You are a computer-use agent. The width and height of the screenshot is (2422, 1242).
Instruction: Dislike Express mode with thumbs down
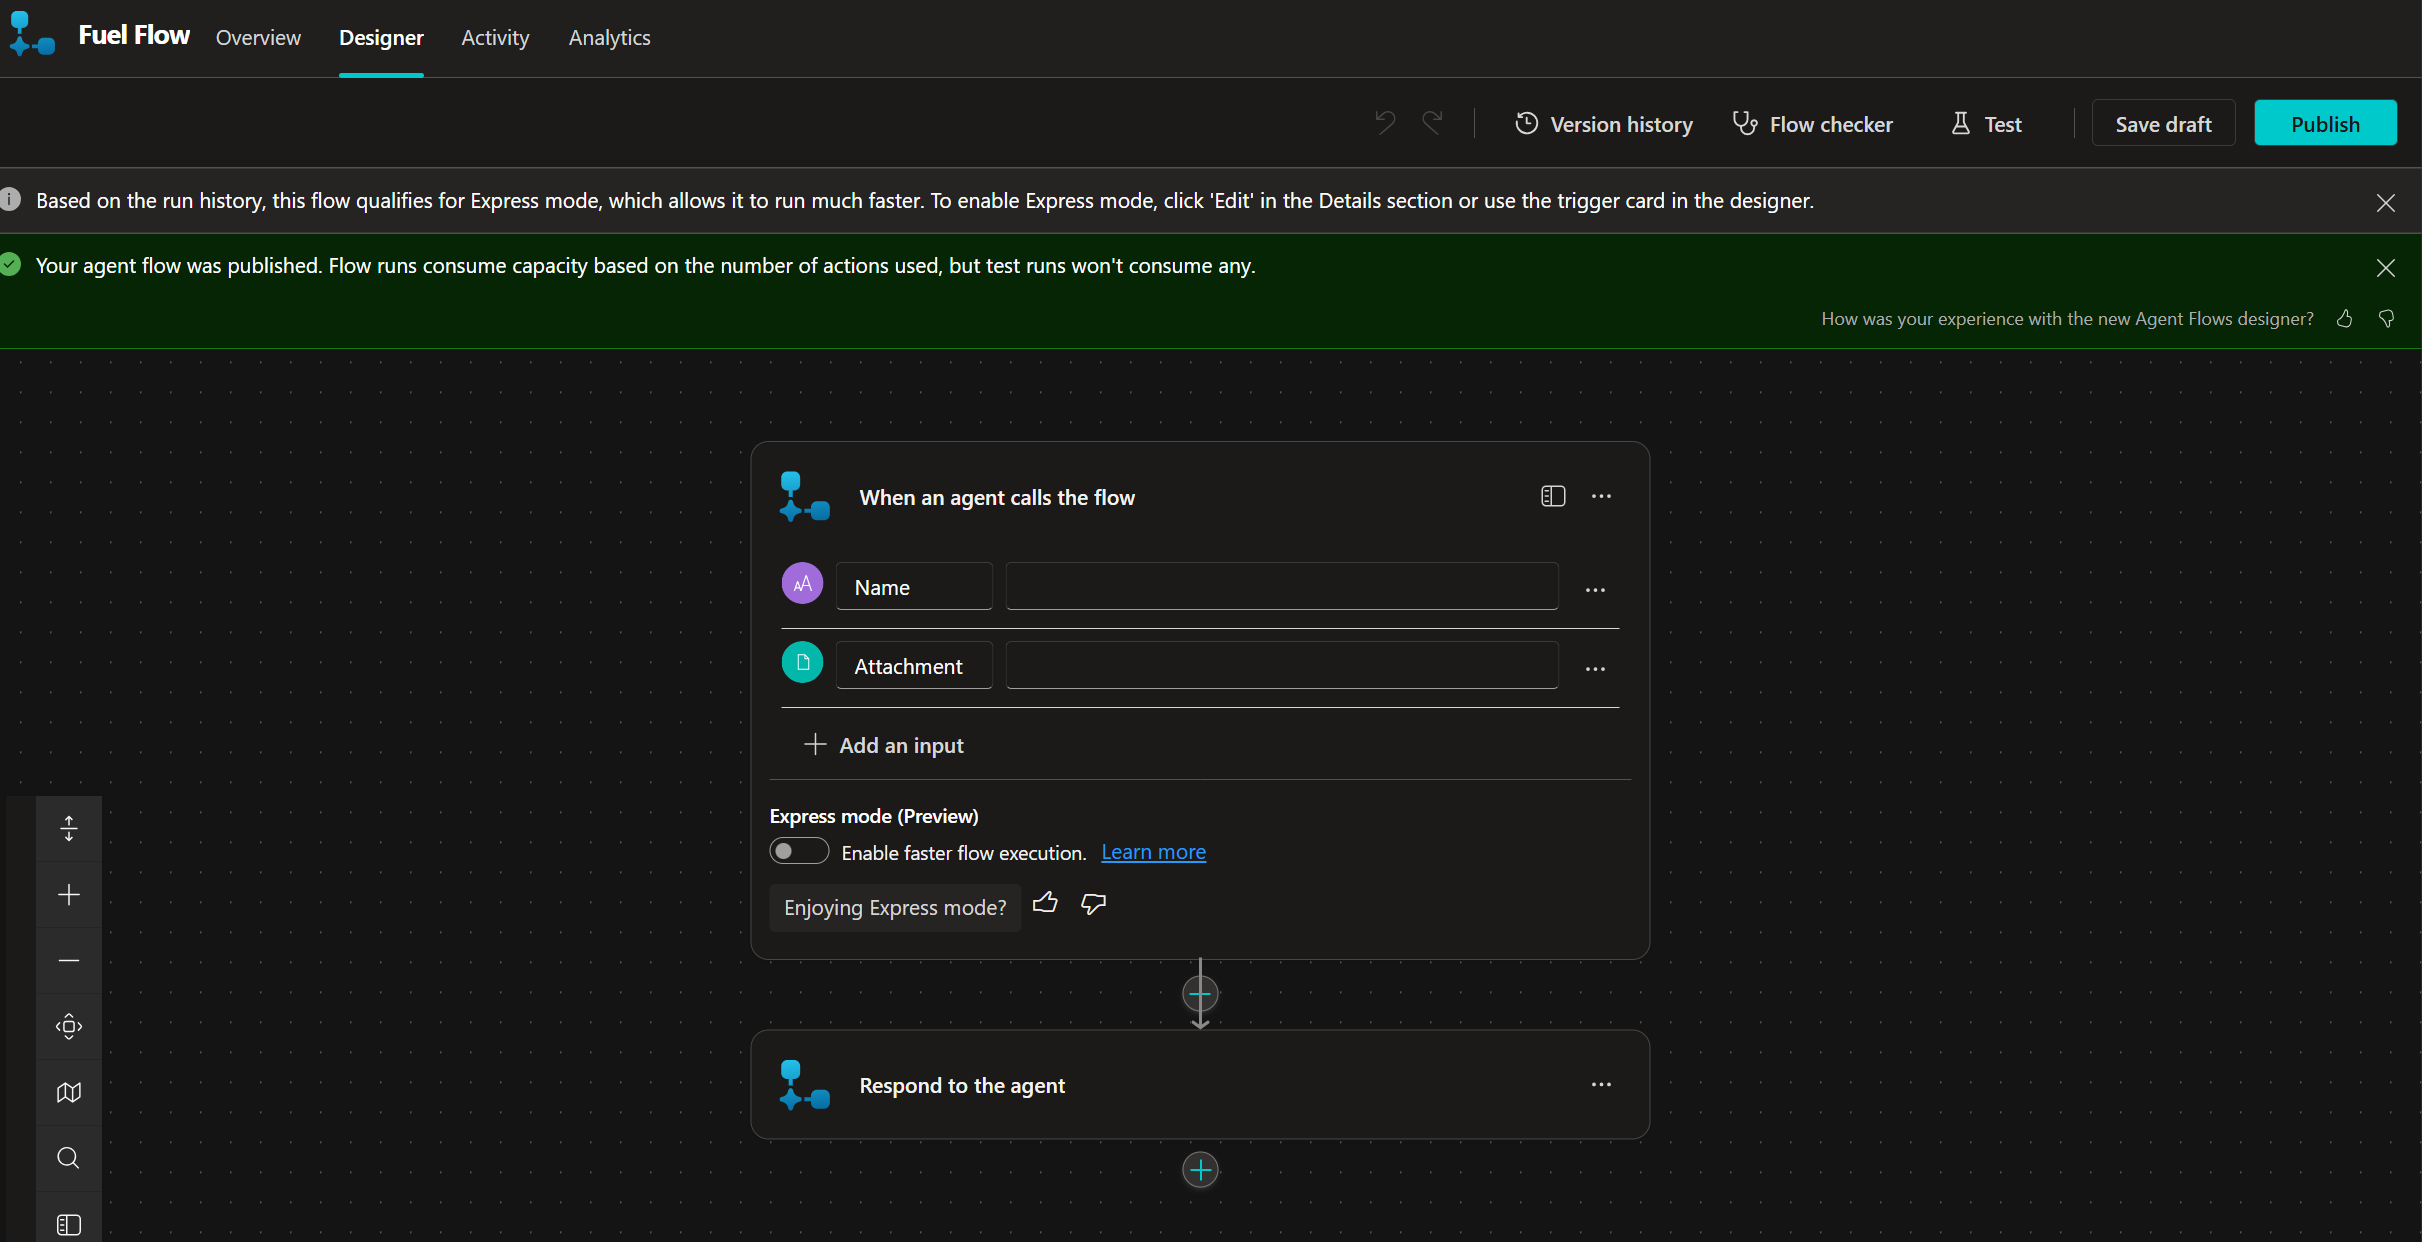pos(1094,903)
